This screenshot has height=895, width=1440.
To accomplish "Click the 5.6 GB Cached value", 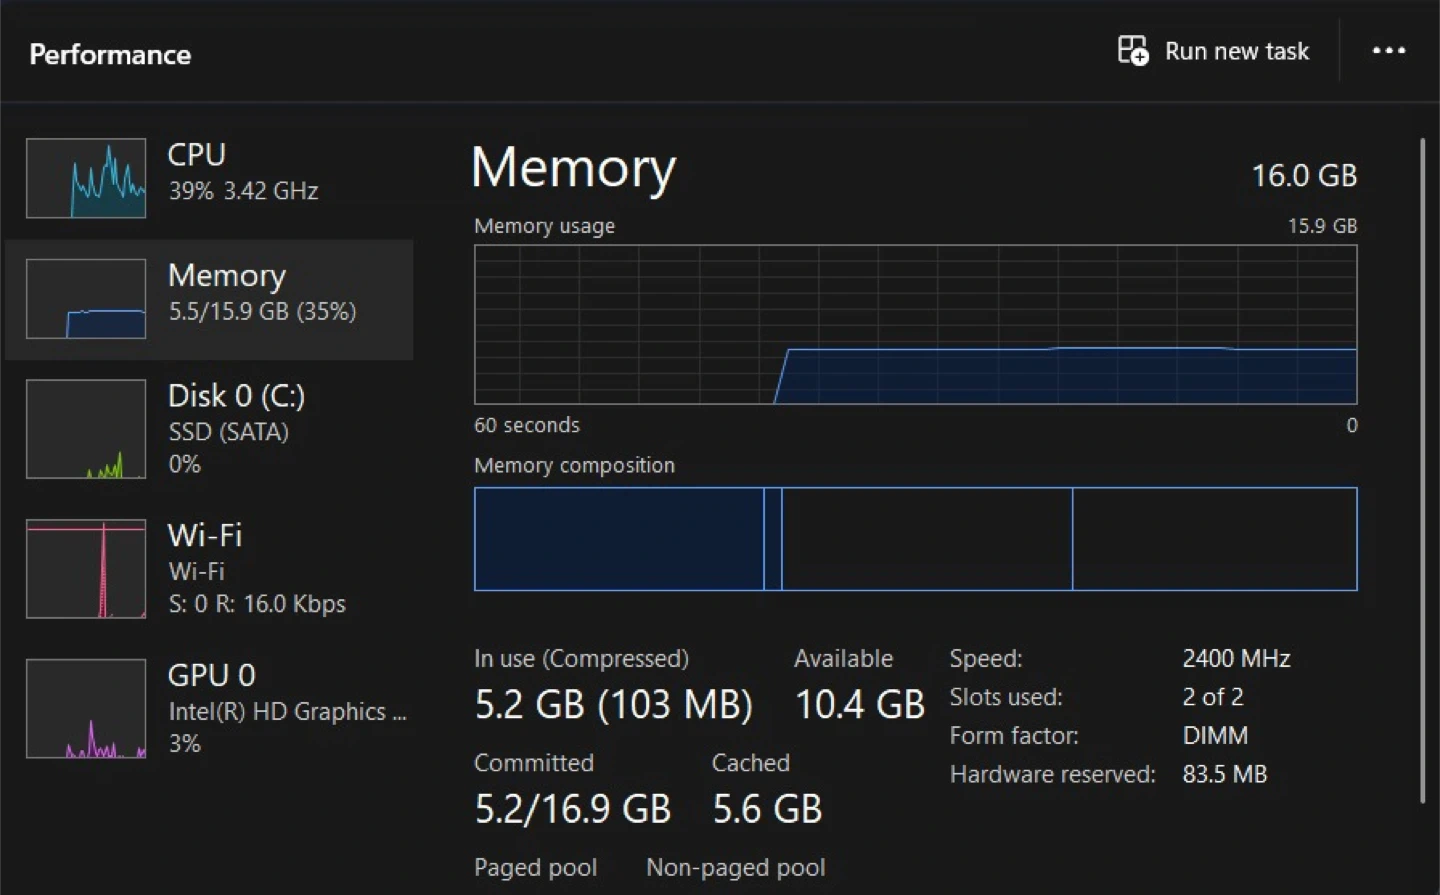I will (767, 809).
